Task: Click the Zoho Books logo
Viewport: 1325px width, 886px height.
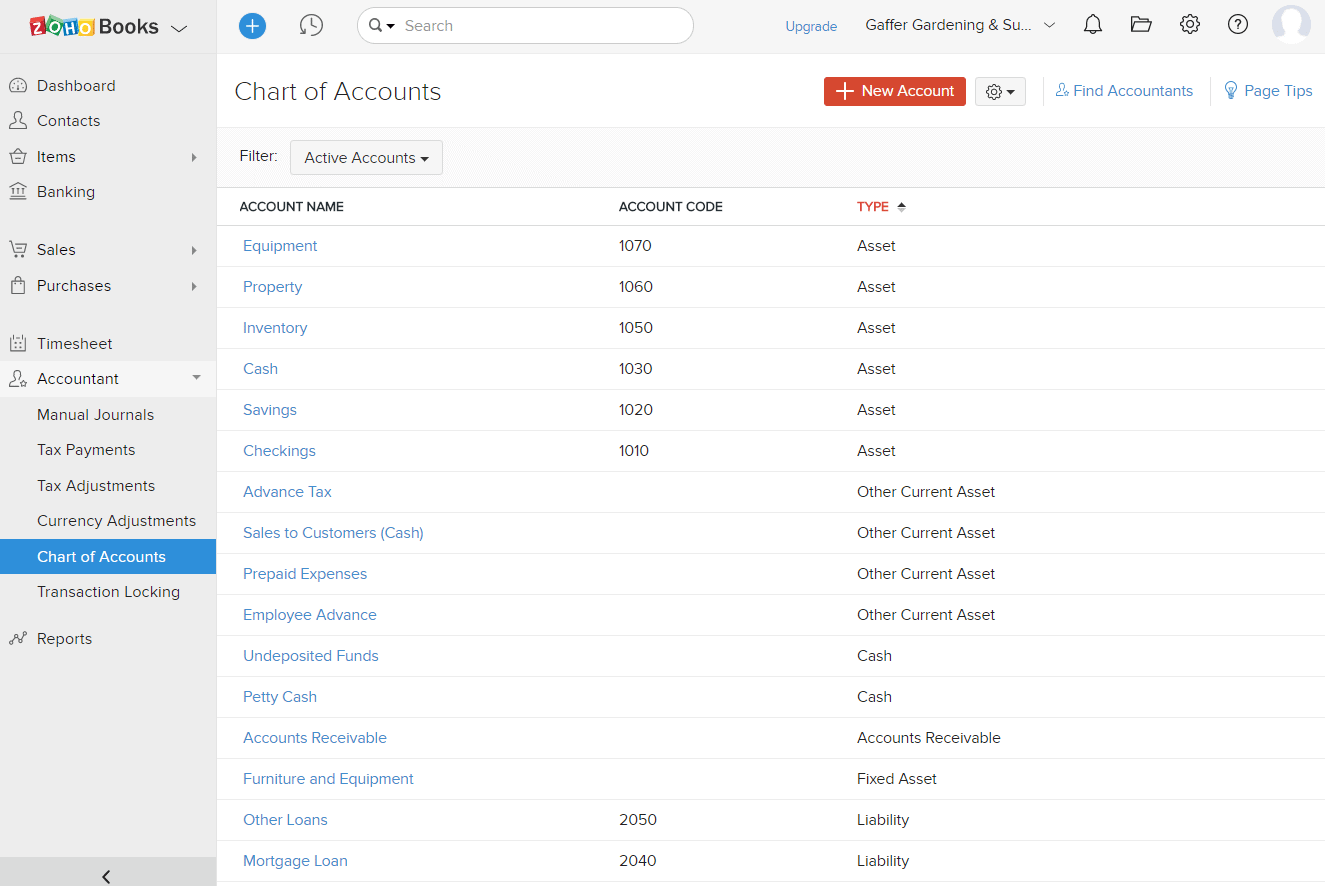Action: [94, 27]
